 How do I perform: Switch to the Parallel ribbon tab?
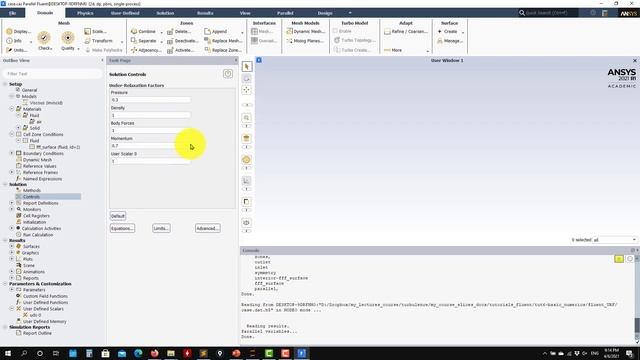pyautogui.click(x=285, y=13)
